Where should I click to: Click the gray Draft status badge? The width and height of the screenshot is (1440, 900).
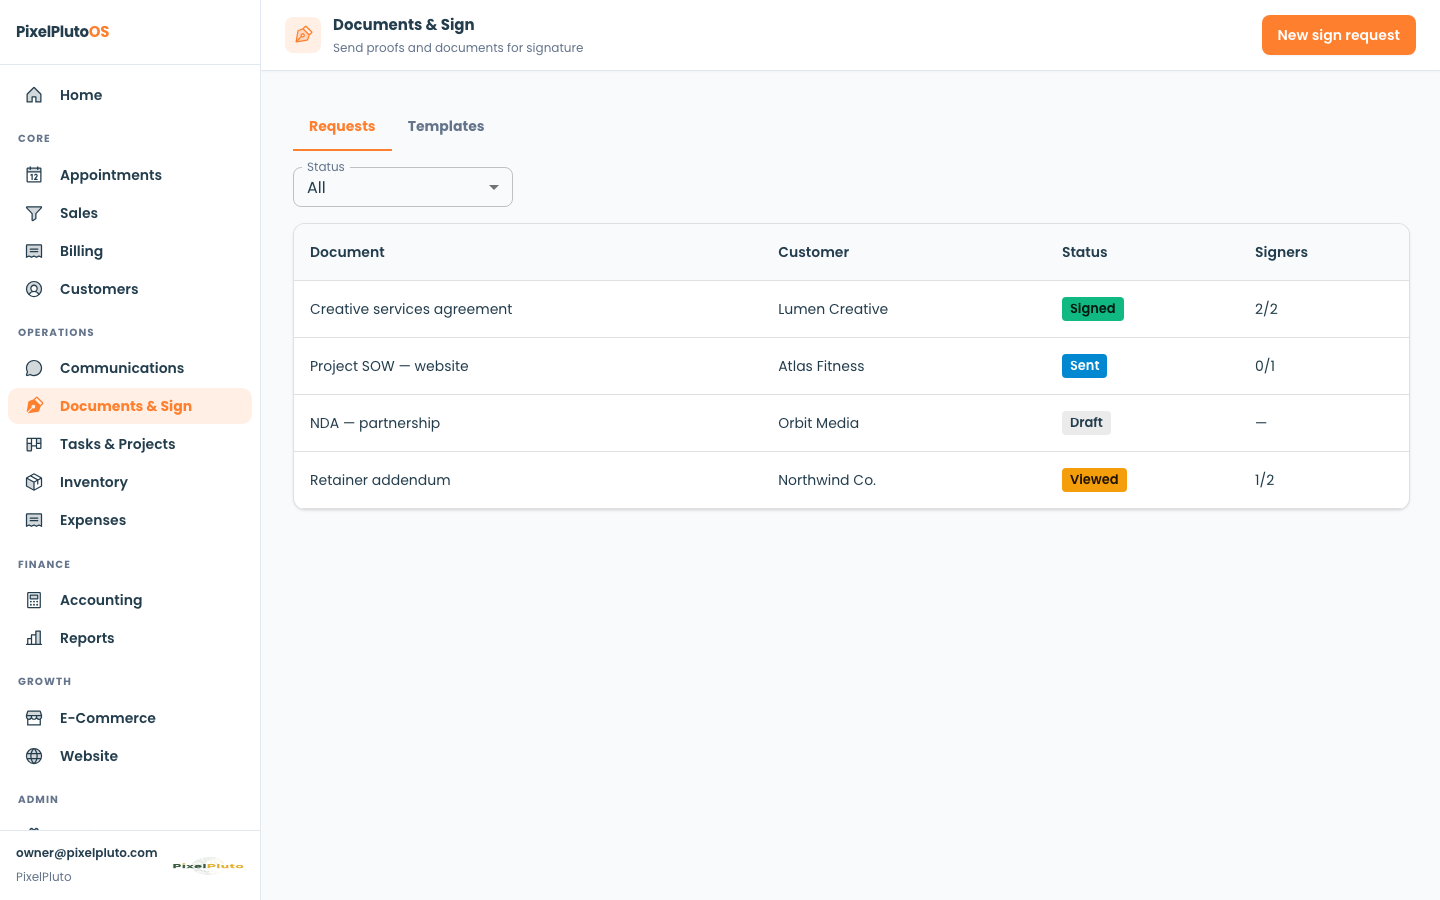1086,423
